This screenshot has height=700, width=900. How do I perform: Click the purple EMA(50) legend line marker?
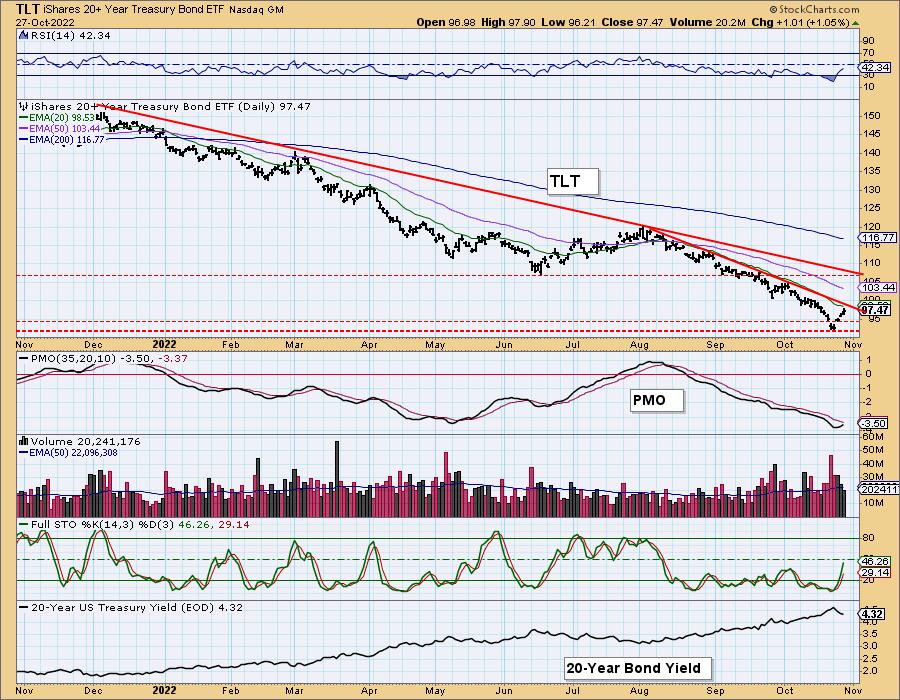[x=24, y=129]
